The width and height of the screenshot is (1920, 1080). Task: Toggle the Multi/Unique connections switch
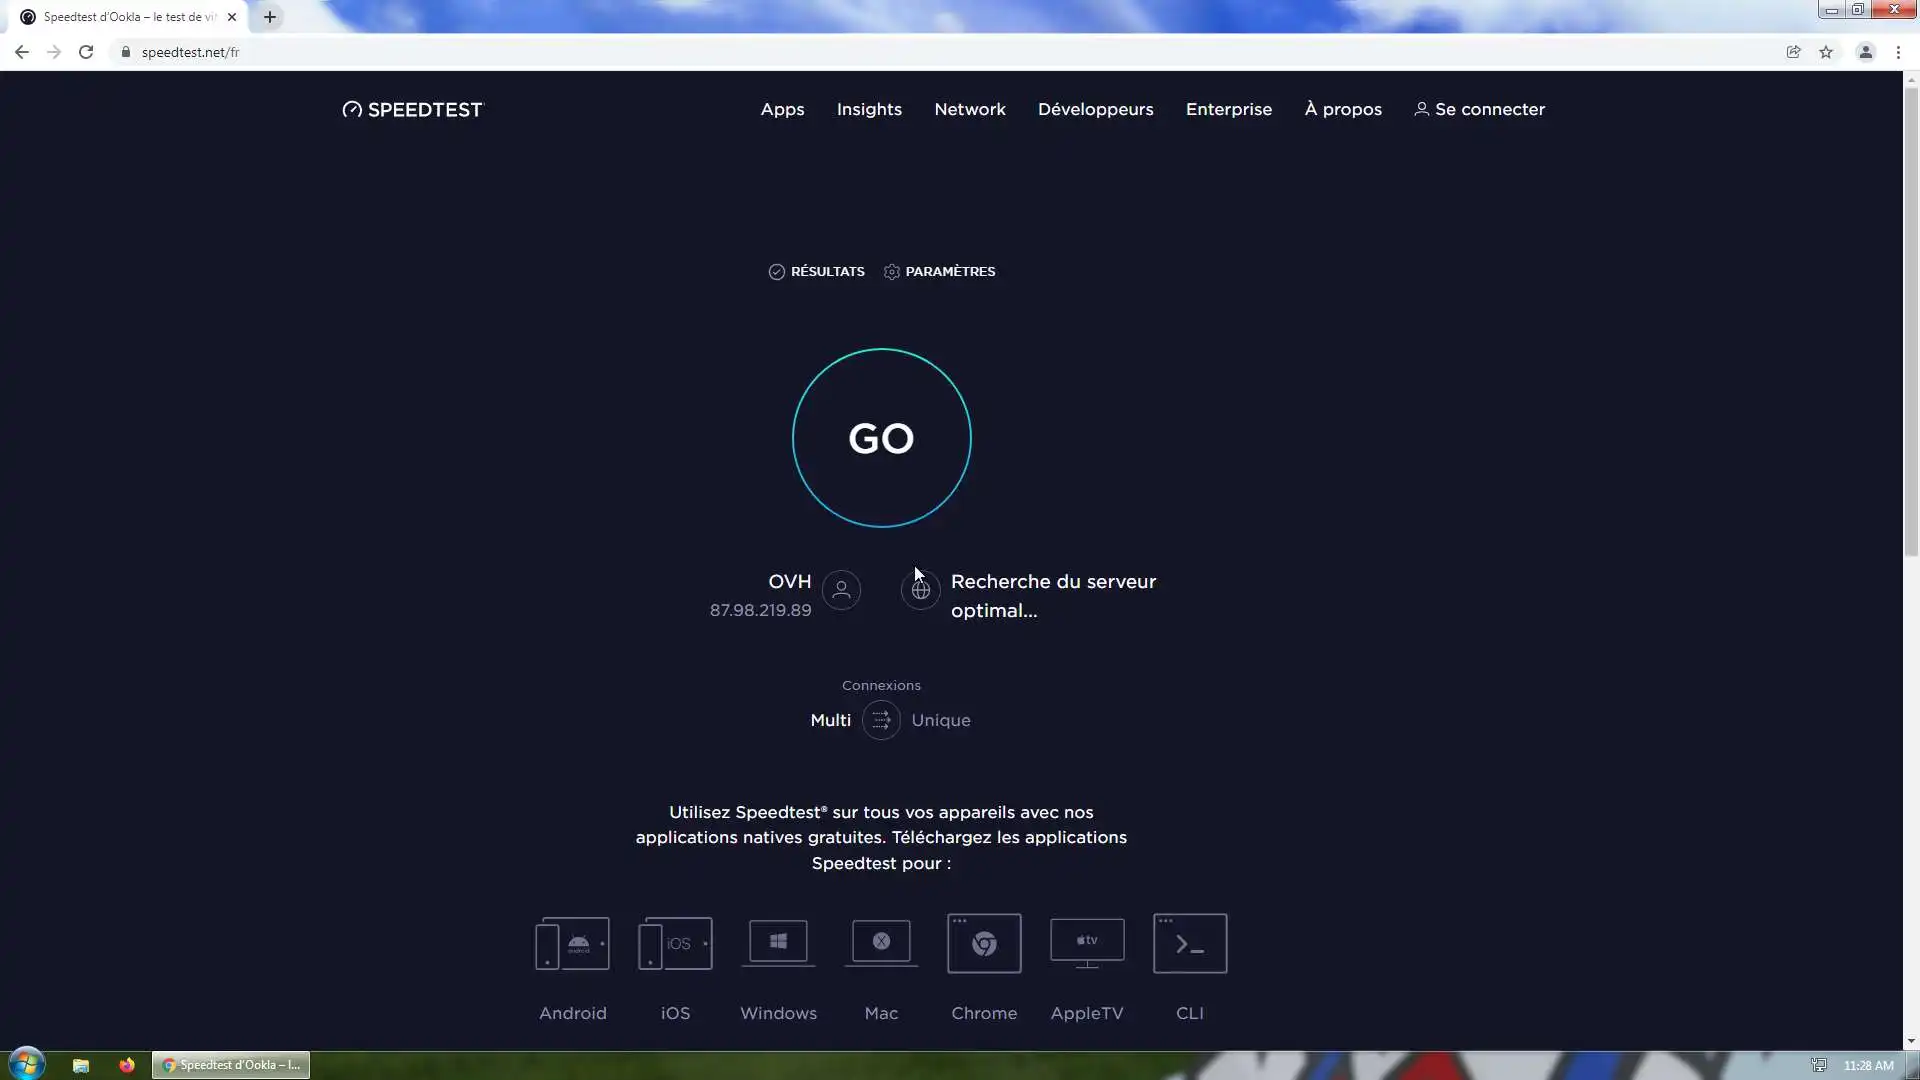[881, 720]
